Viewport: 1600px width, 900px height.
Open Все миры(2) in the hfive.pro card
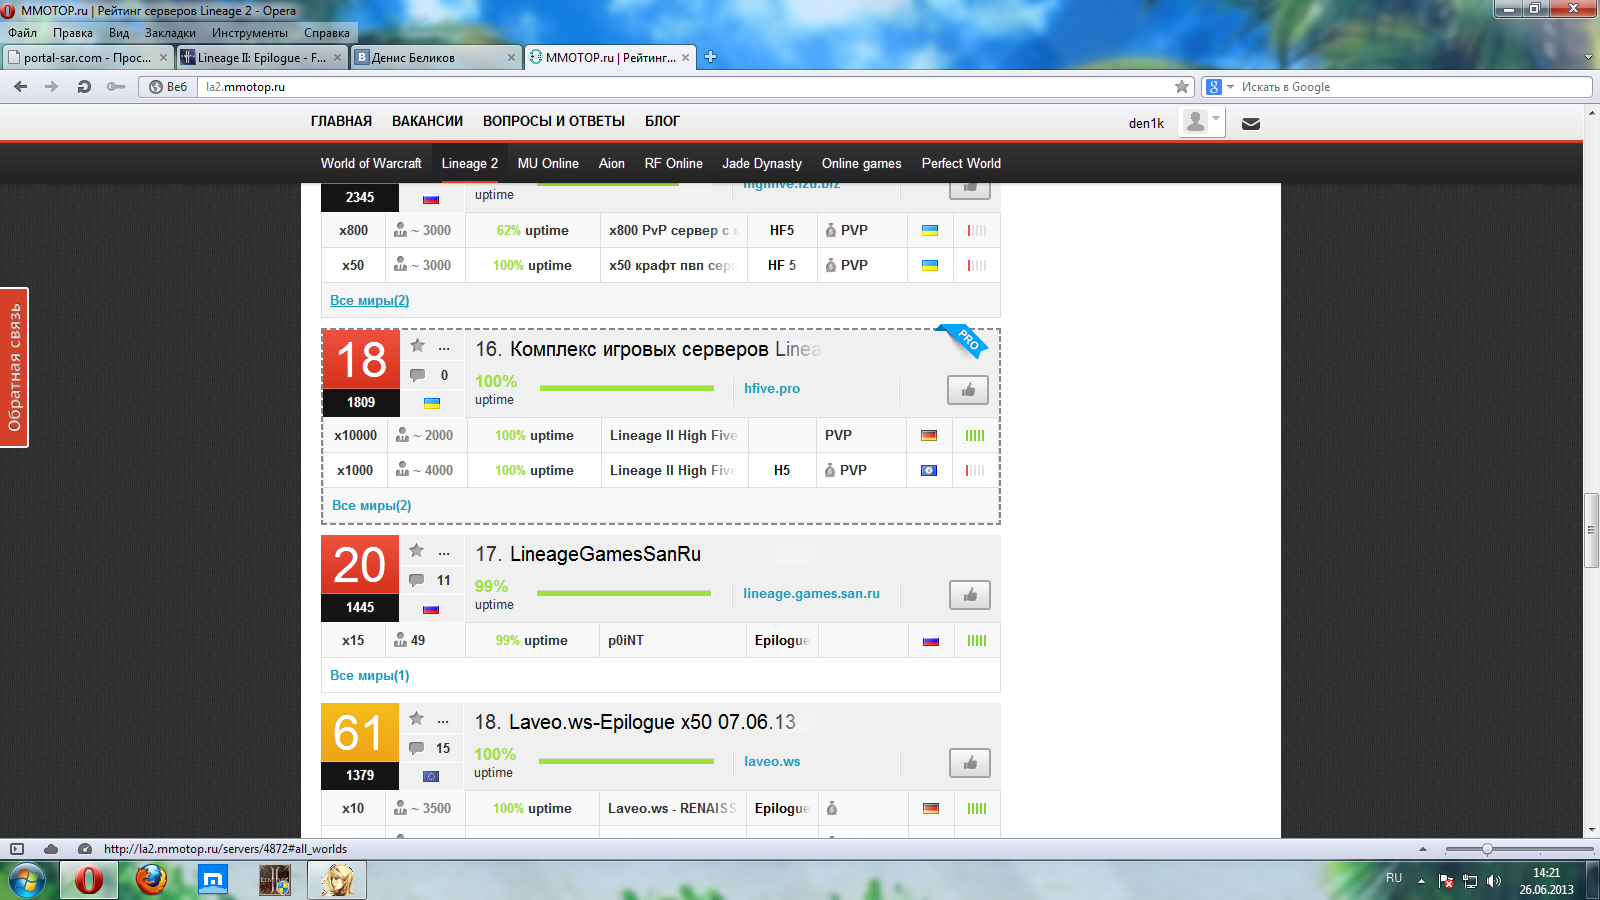coord(372,505)
